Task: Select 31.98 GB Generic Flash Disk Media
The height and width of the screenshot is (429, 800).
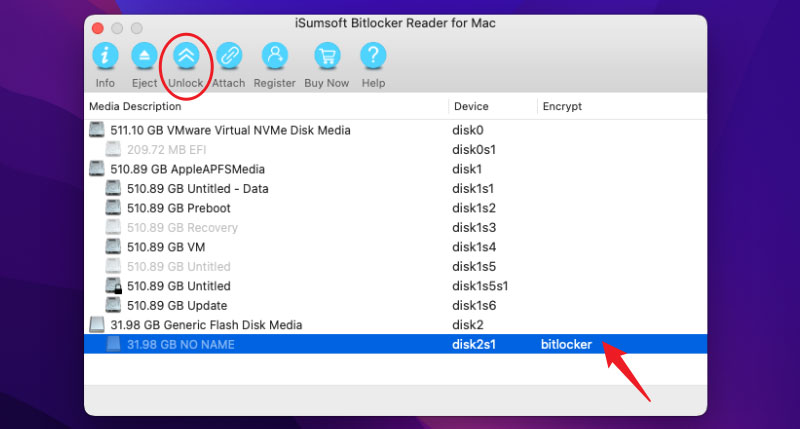Action: [x=395, y=325]
